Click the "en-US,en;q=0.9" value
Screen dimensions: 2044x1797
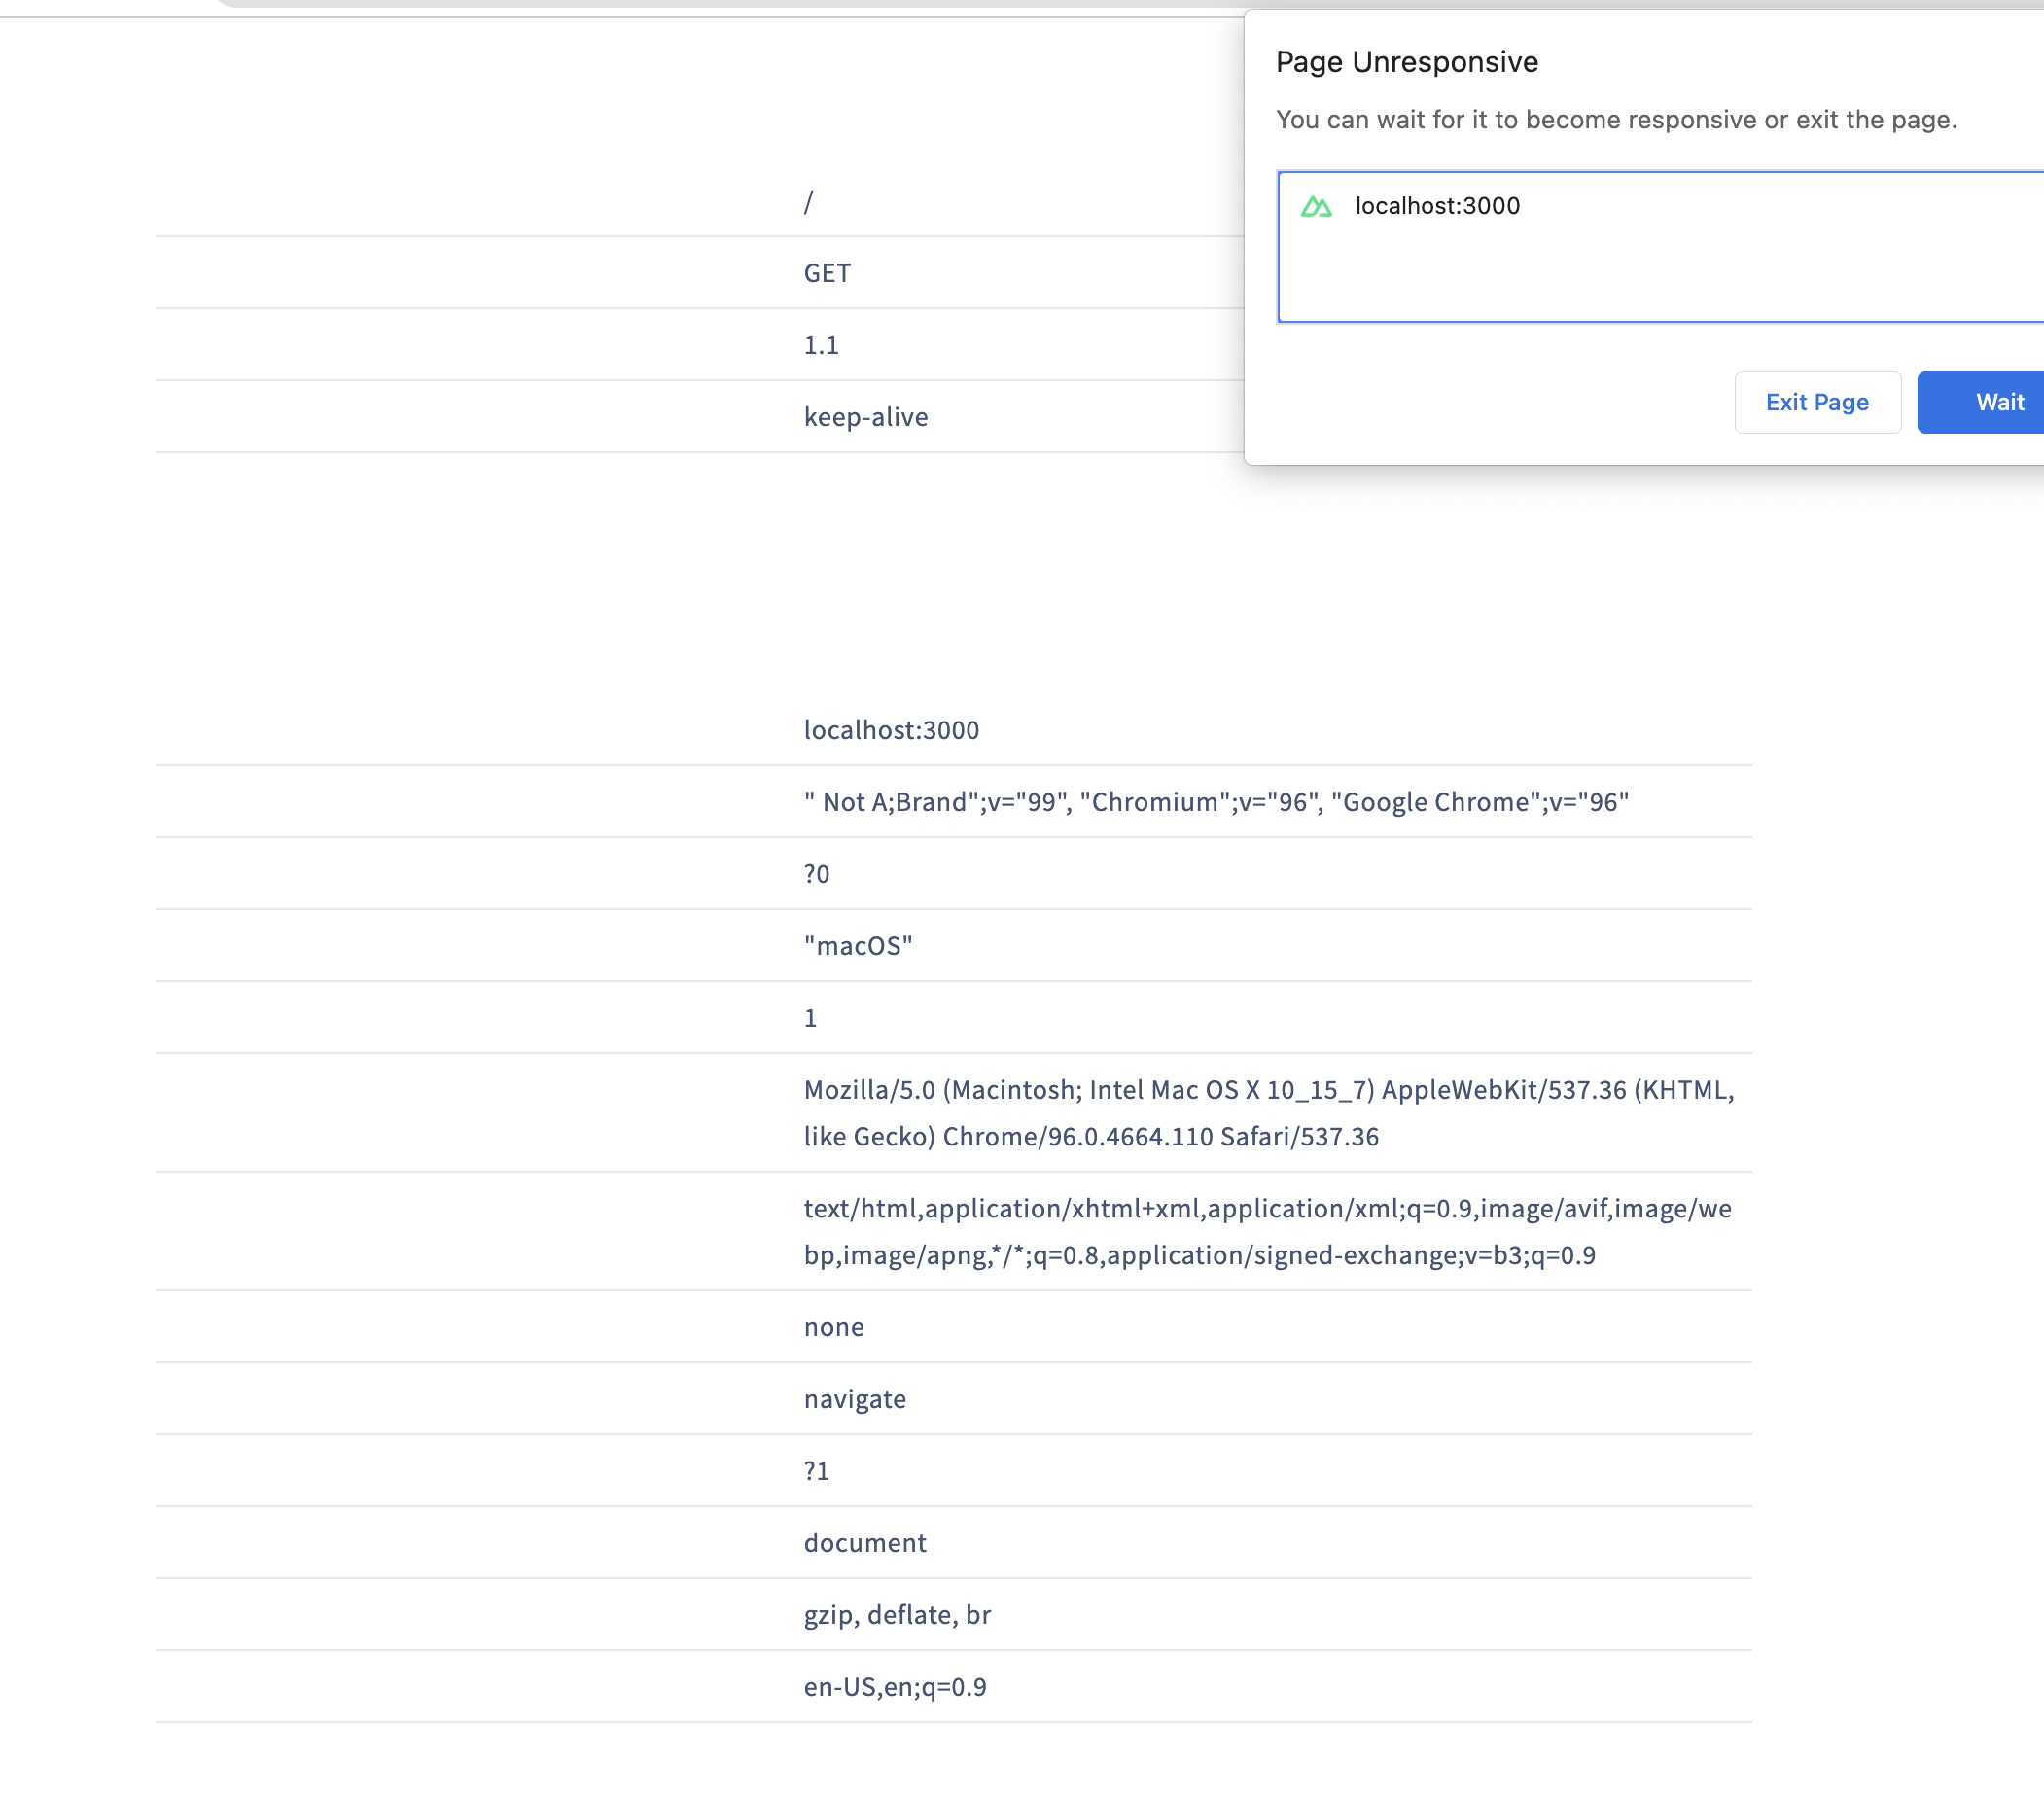pos(895,1687)
